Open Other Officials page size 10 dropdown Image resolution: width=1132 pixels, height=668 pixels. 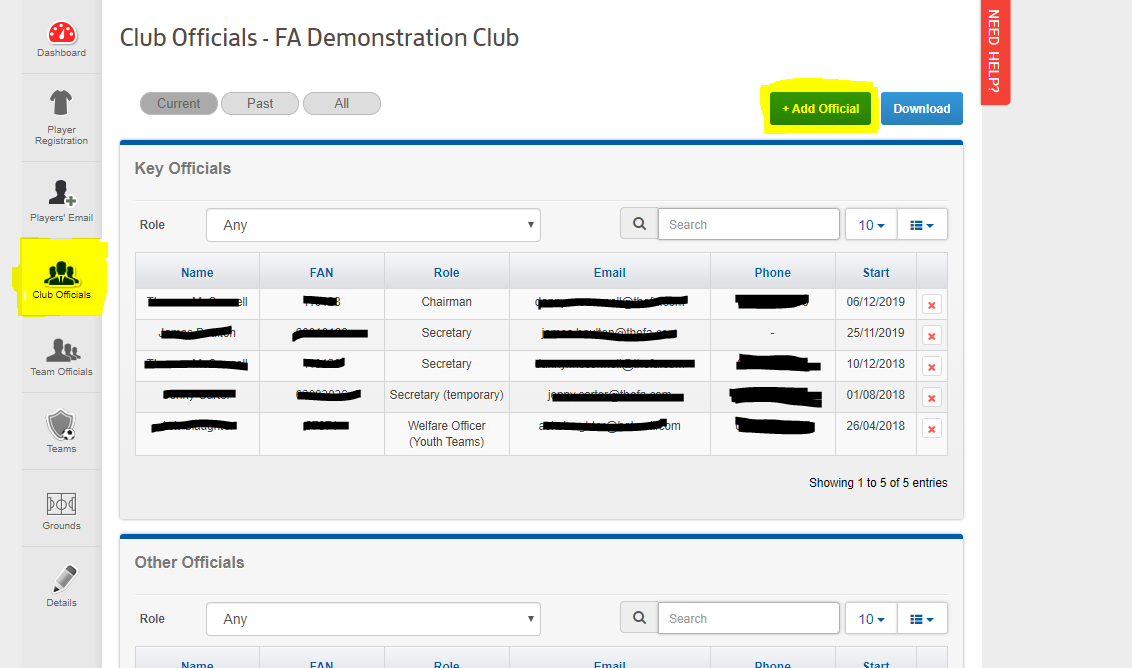tap(871, 619)
